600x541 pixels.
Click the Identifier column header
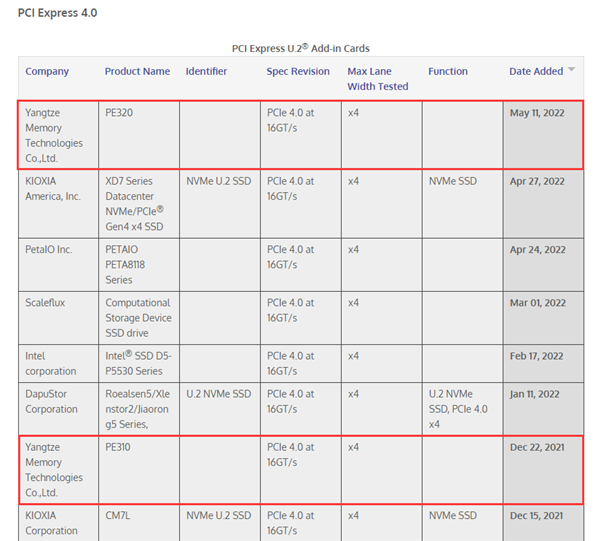[x=206, y=71]
